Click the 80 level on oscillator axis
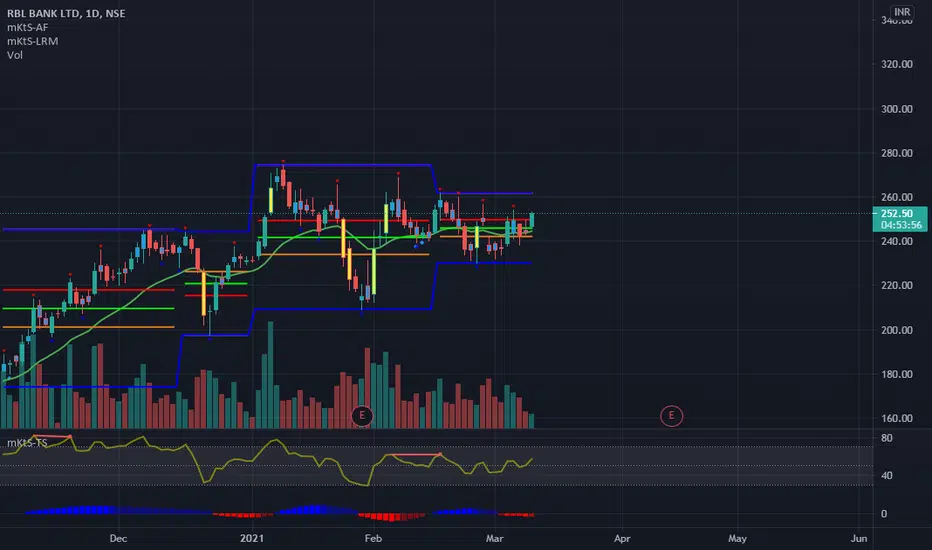The image size is (932, 550). coord(887,438)
